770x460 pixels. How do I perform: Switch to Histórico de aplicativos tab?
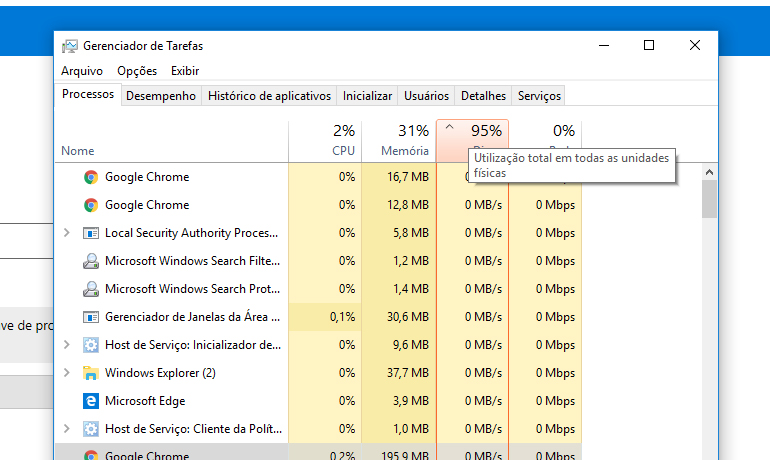click(269, 96)
